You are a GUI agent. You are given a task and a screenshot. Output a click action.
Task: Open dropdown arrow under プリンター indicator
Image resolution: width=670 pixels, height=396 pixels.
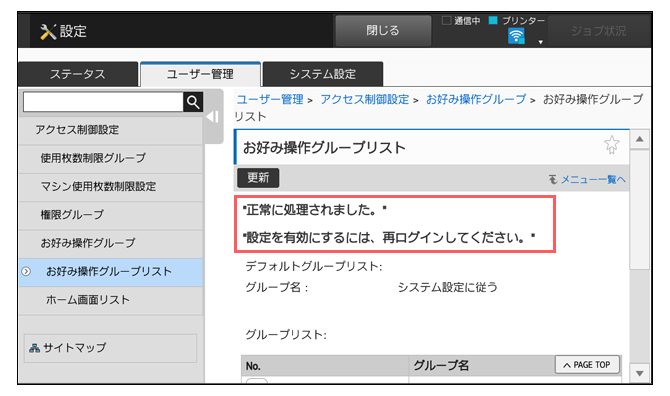(x=541, y=42)
